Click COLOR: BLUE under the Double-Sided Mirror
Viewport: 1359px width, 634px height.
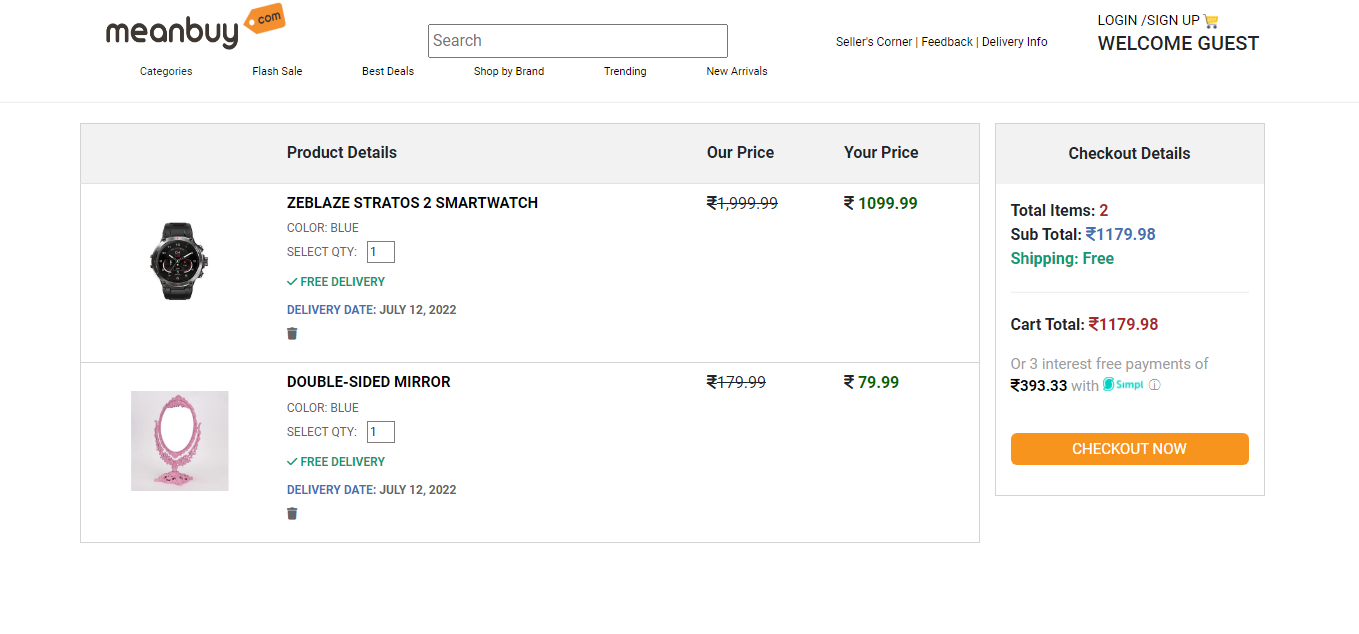coord(323,408)
